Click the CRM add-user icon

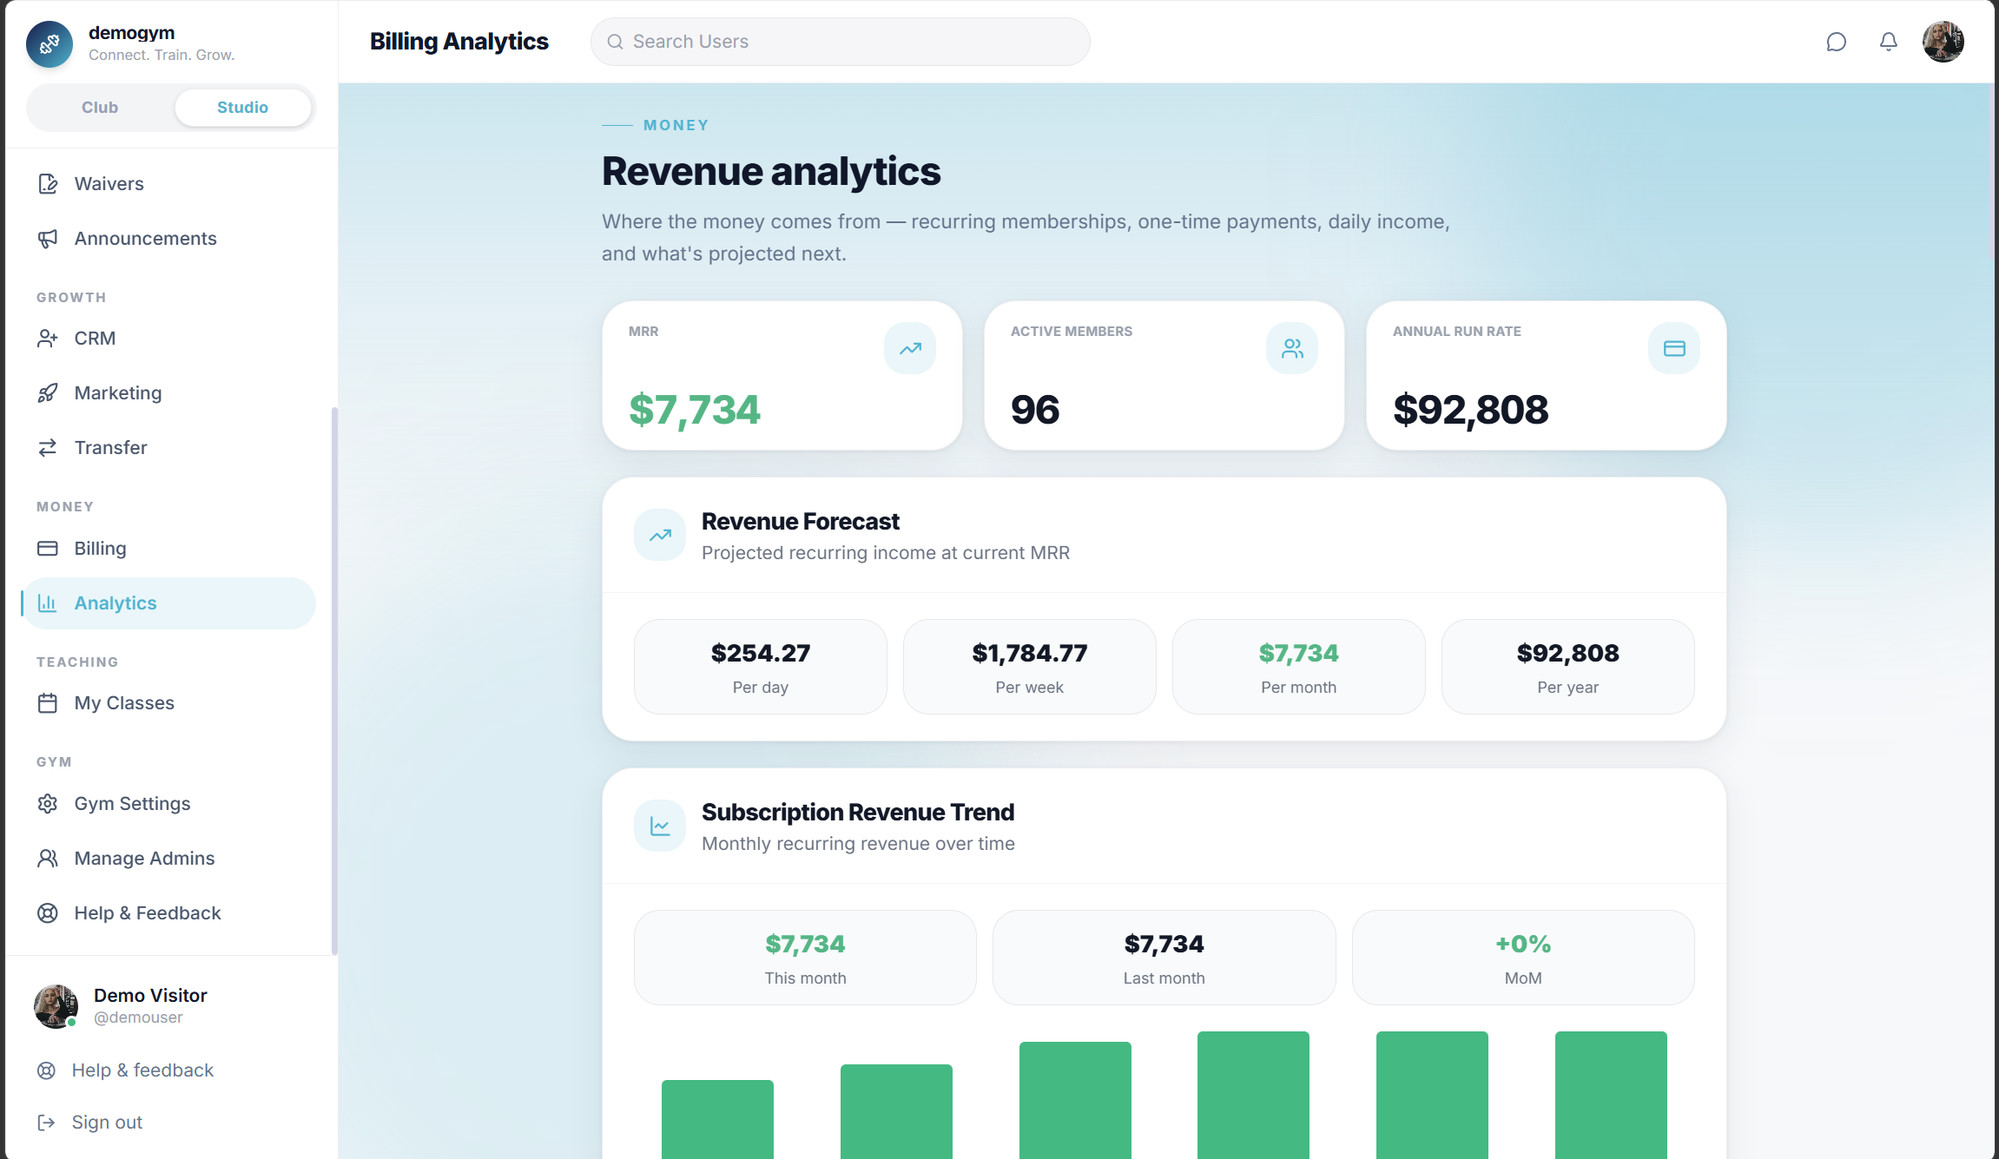47,338
